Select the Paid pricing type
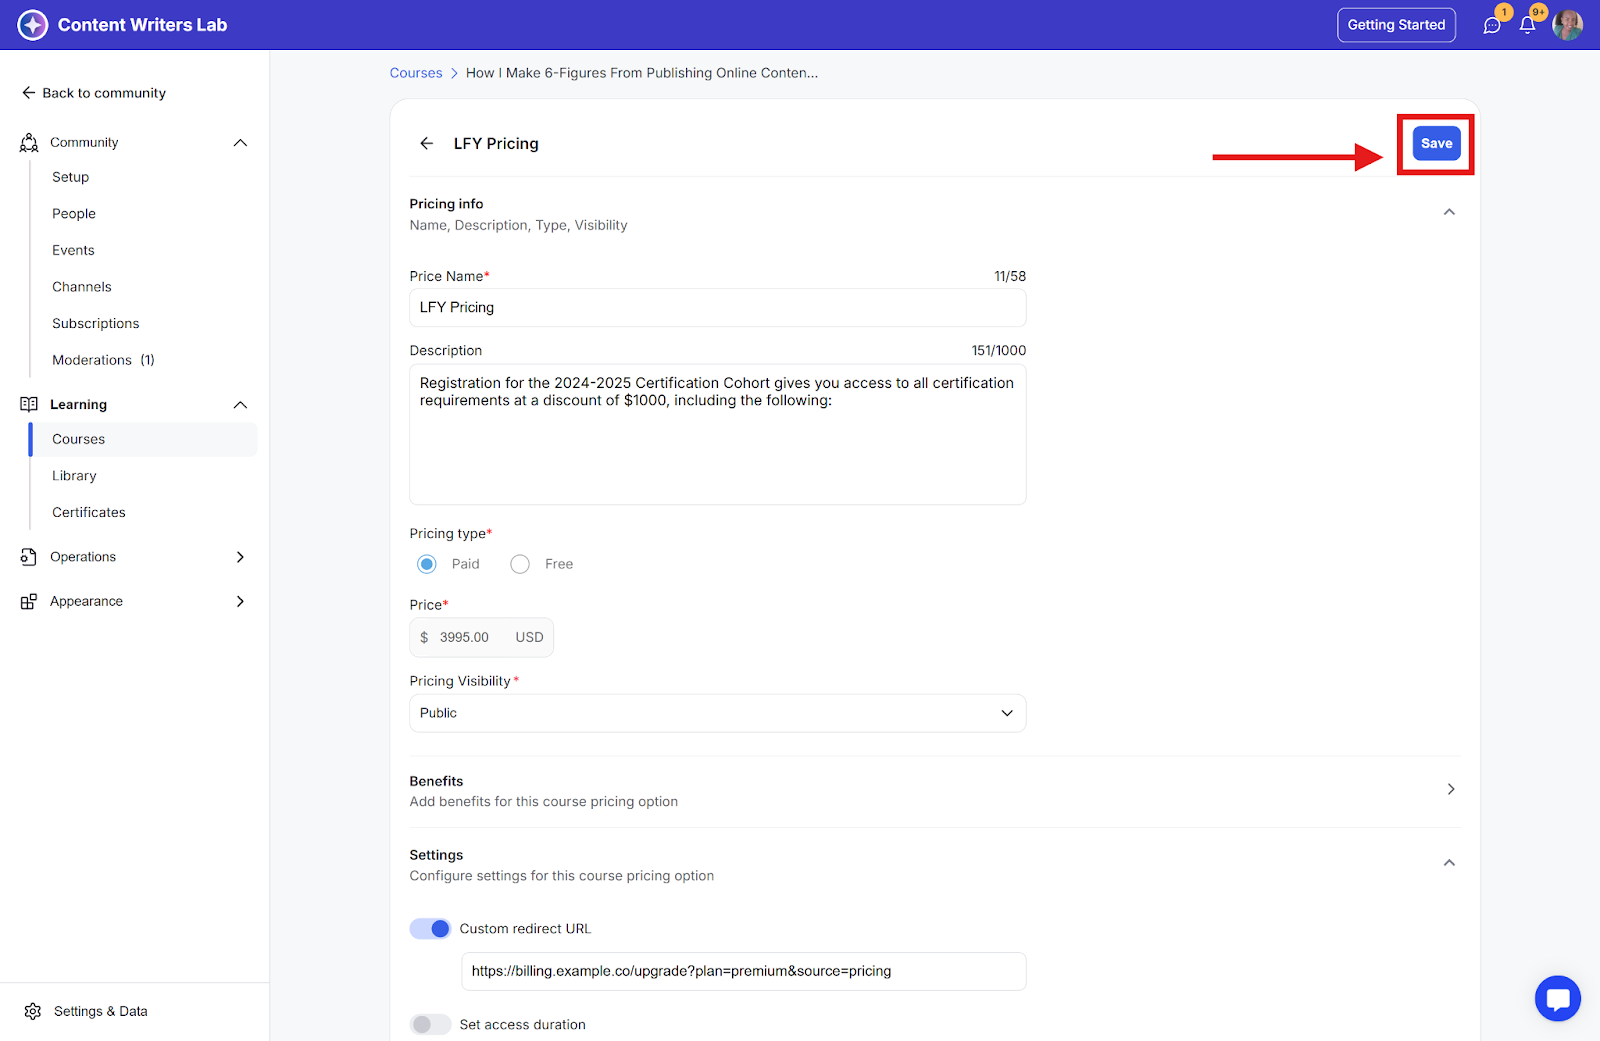 coord(427,564)
